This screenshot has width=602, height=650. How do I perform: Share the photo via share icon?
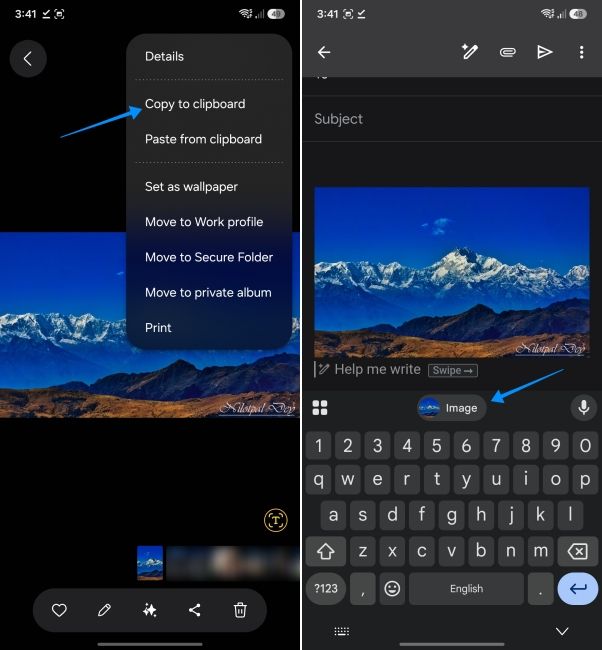pos(194,610)
